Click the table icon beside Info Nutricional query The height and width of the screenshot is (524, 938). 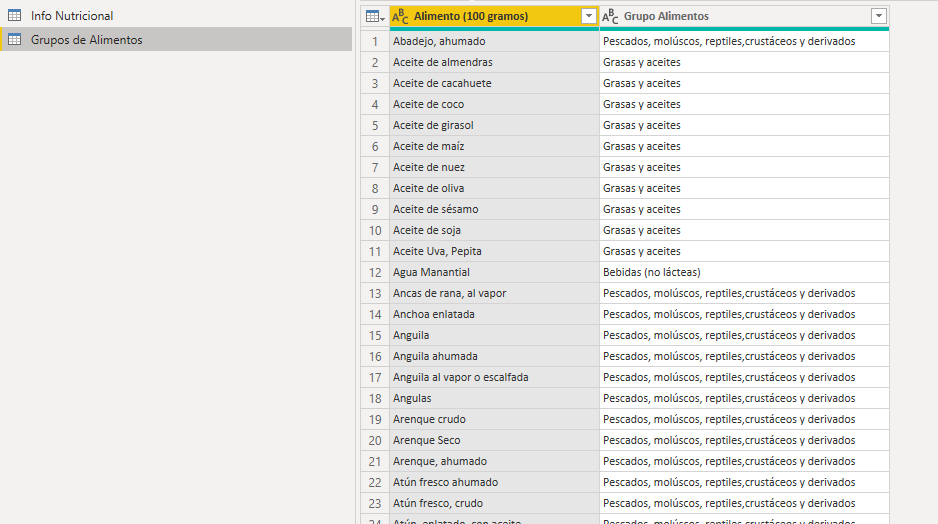(14, 16)
